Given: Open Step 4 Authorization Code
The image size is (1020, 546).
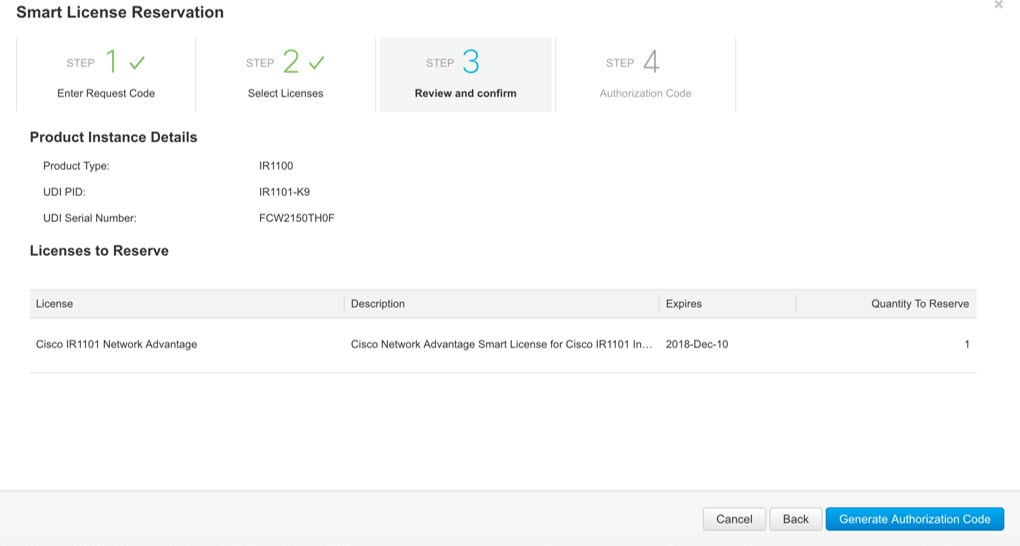Looking at the screenshot, I should pos(645,75).
